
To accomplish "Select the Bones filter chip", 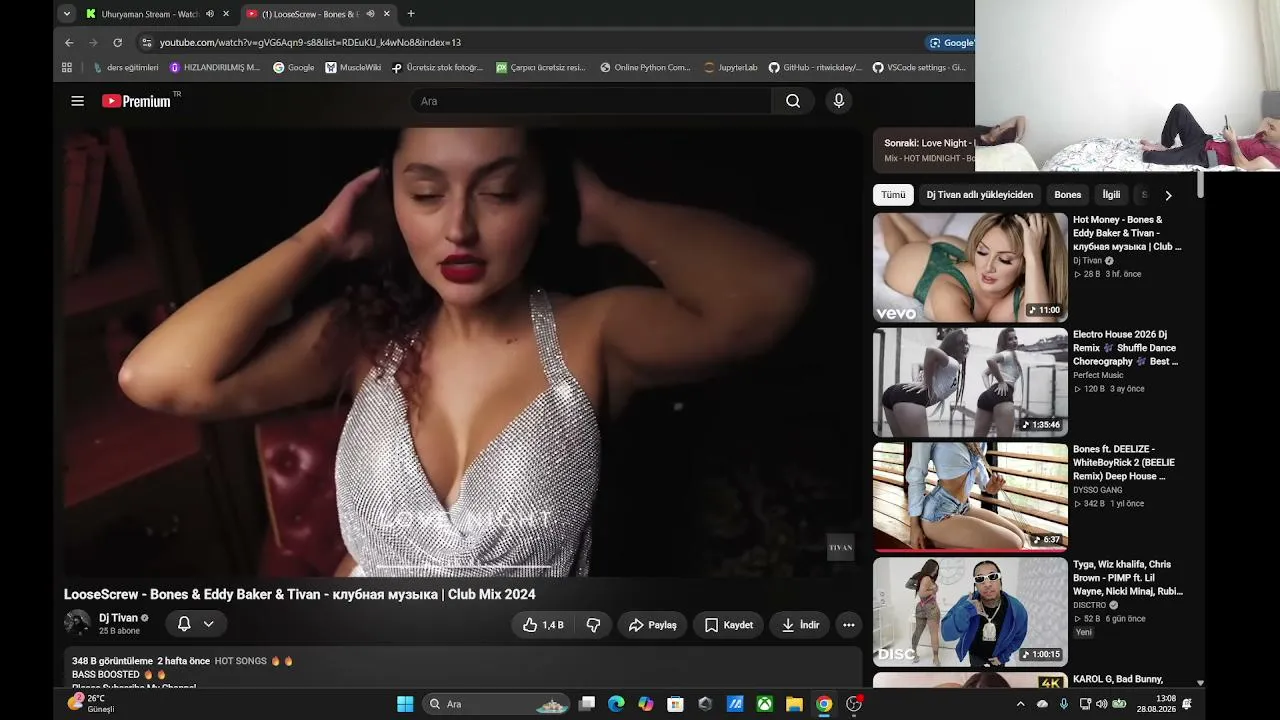I will [x=1068, y=195].
